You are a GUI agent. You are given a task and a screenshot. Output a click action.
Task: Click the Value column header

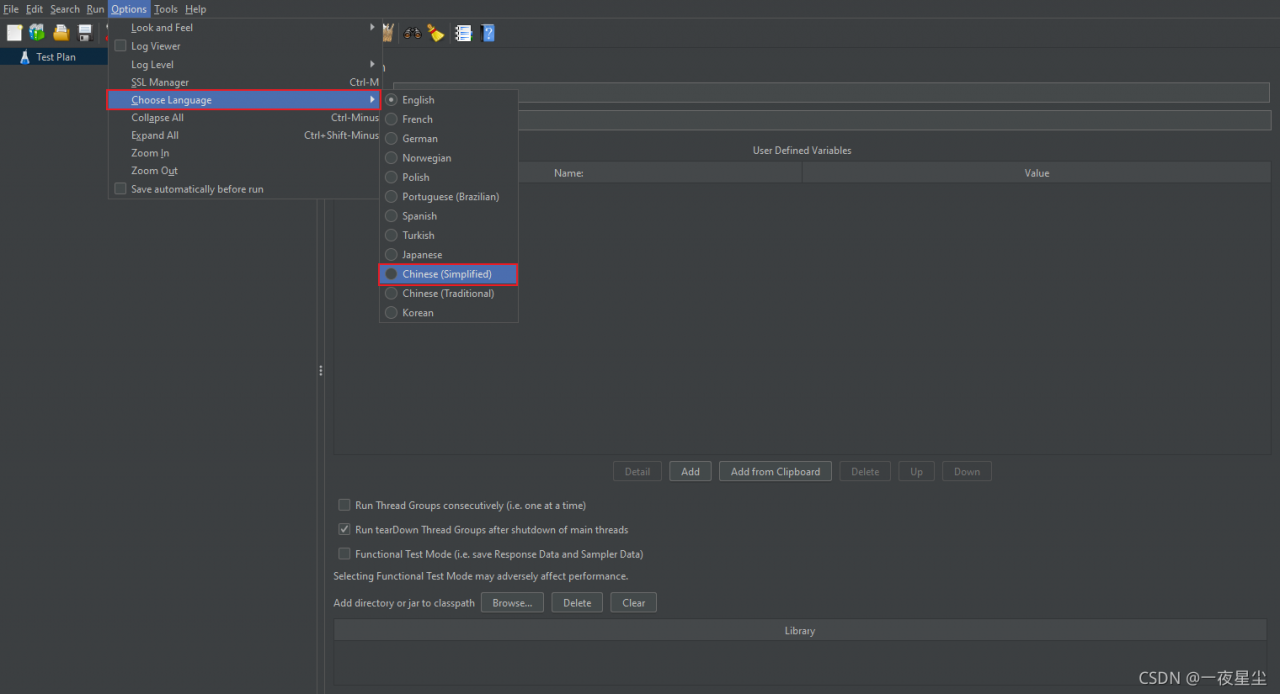point(1037,173)
